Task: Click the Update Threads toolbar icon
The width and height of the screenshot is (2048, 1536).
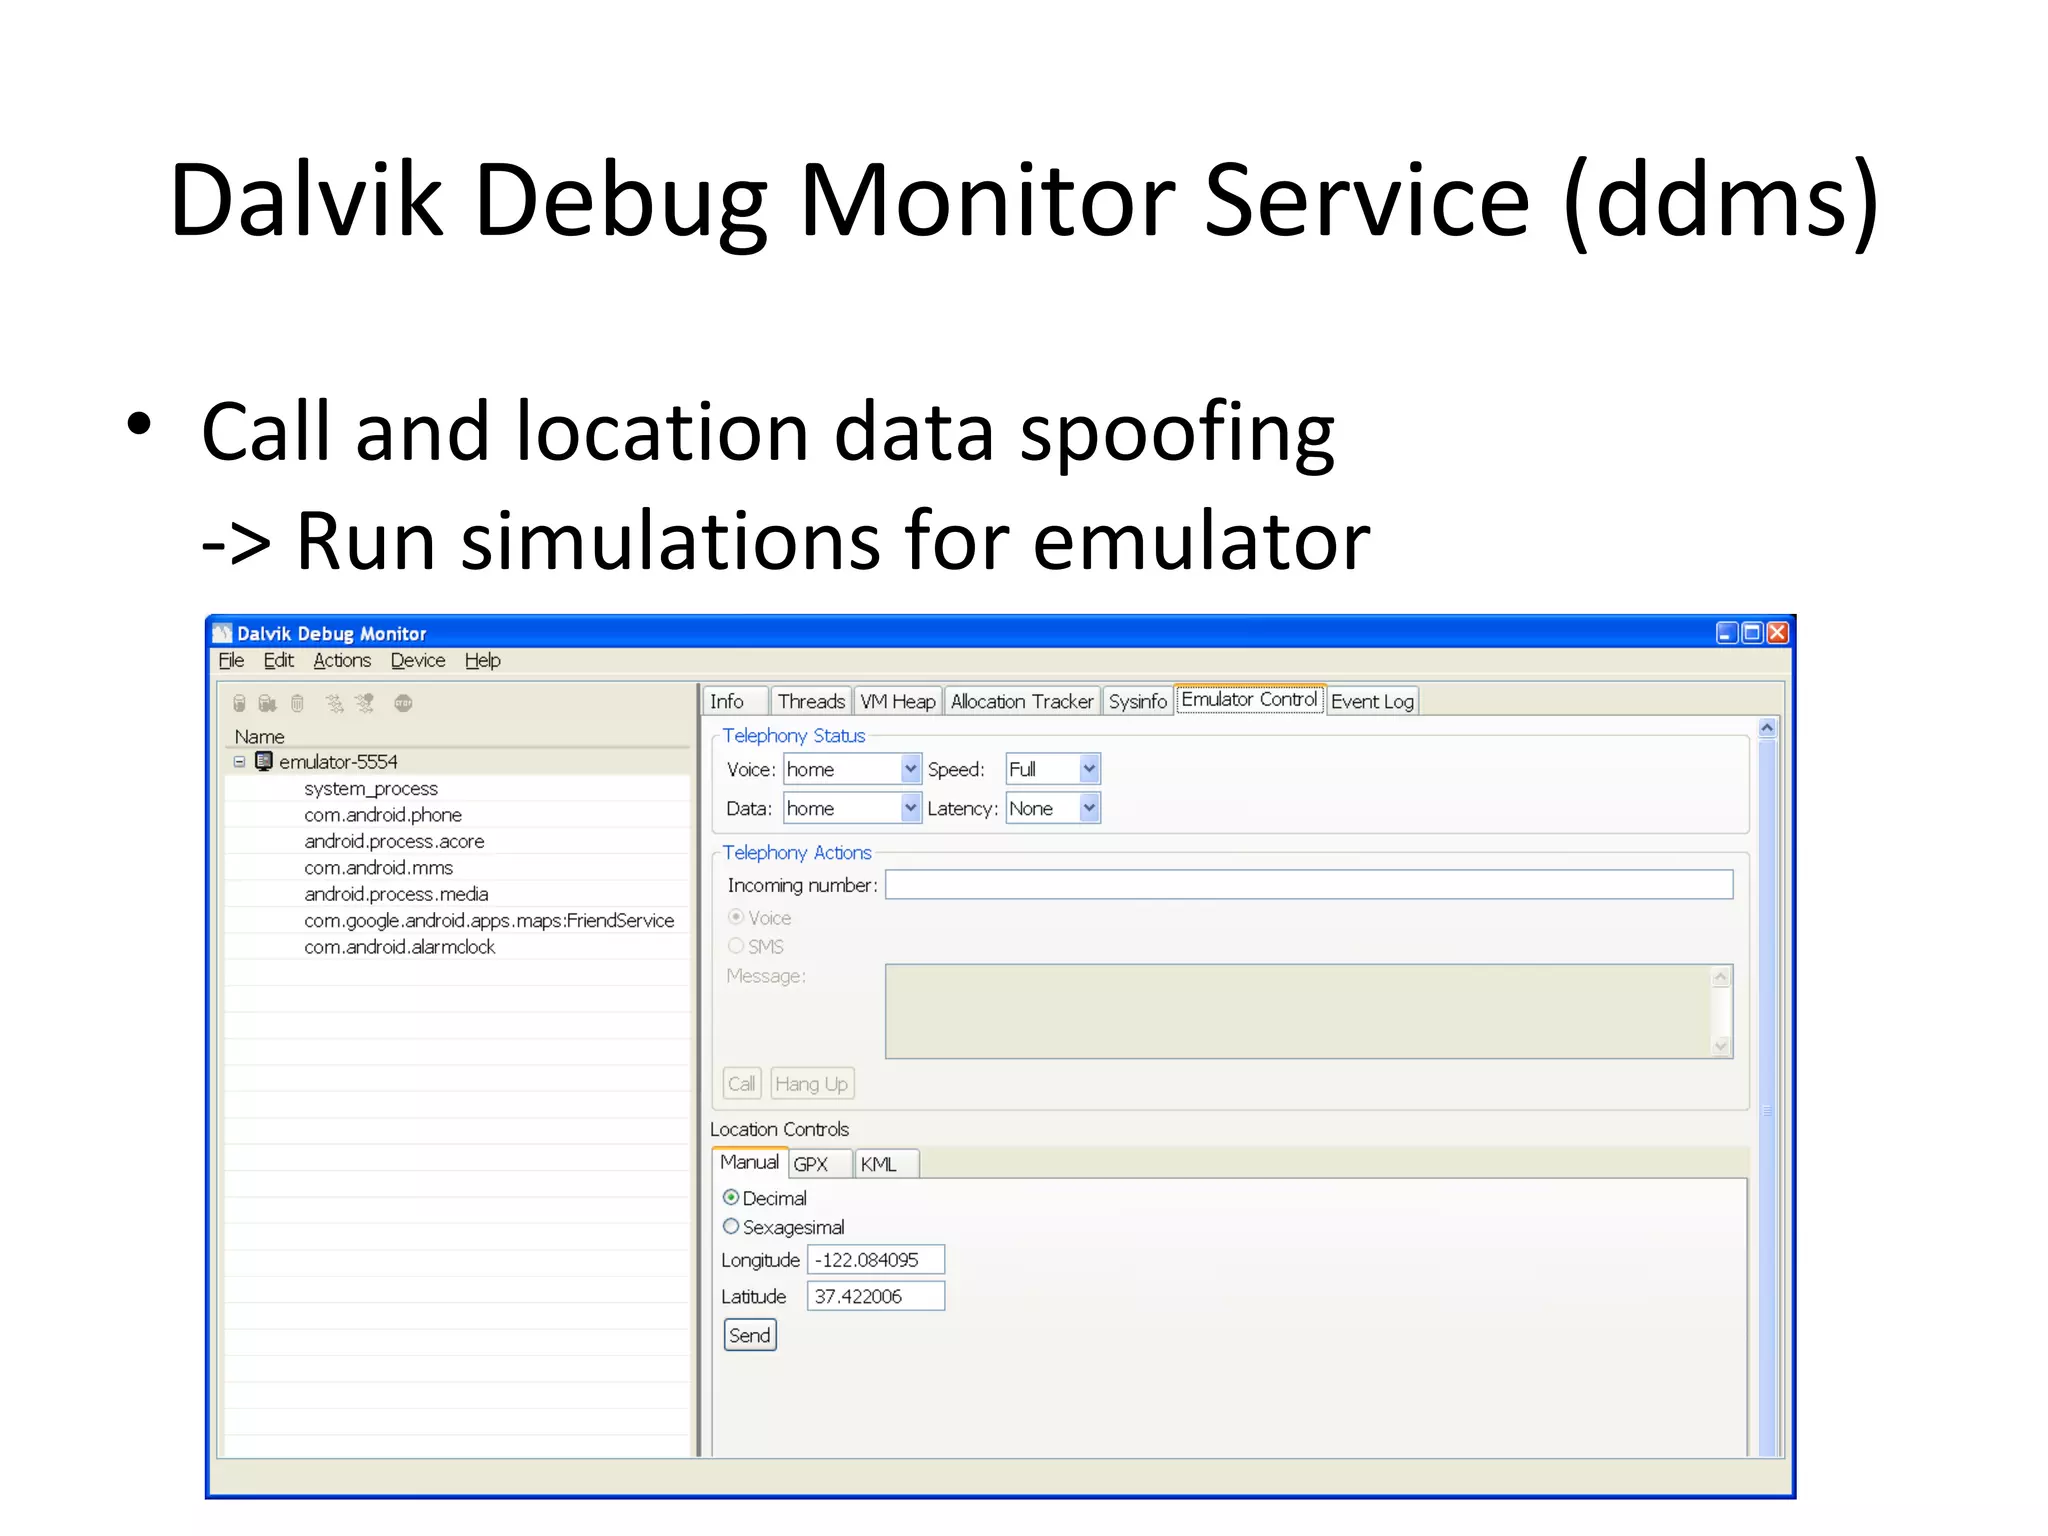Action: 334,703
